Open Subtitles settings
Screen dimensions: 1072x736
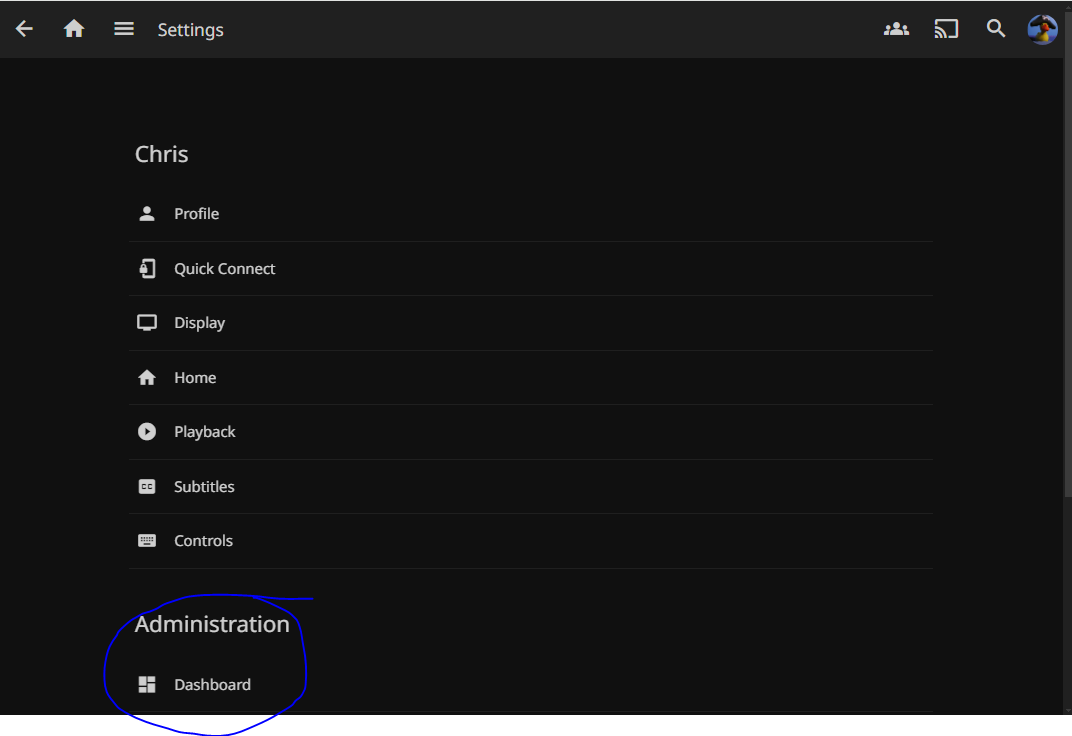[x=204, y=487]
